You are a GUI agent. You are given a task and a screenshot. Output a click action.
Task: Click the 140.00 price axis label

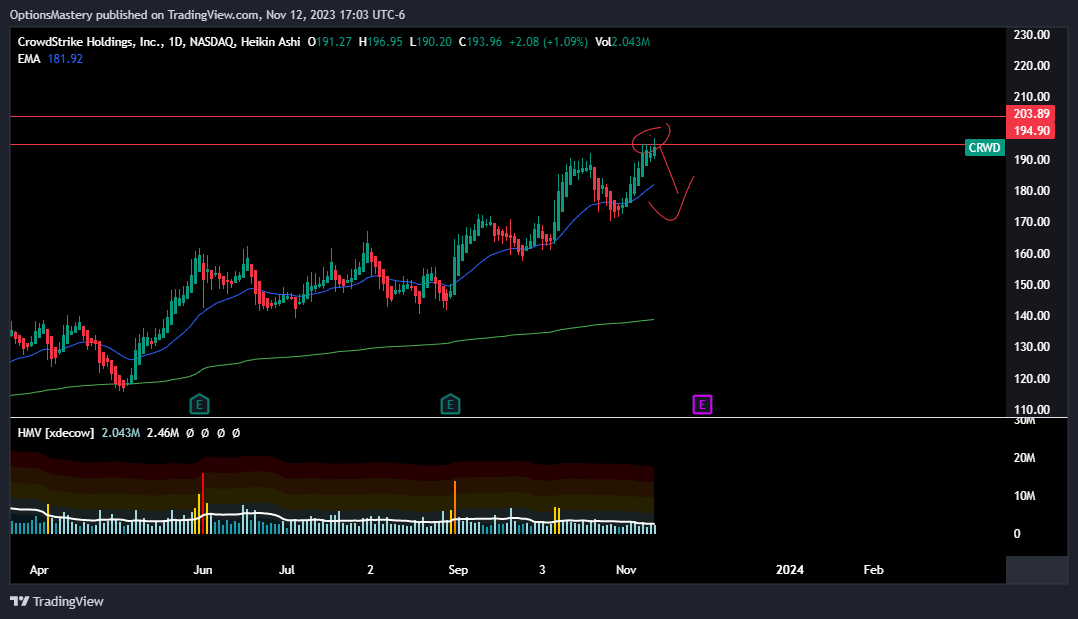coord(1031,316)
